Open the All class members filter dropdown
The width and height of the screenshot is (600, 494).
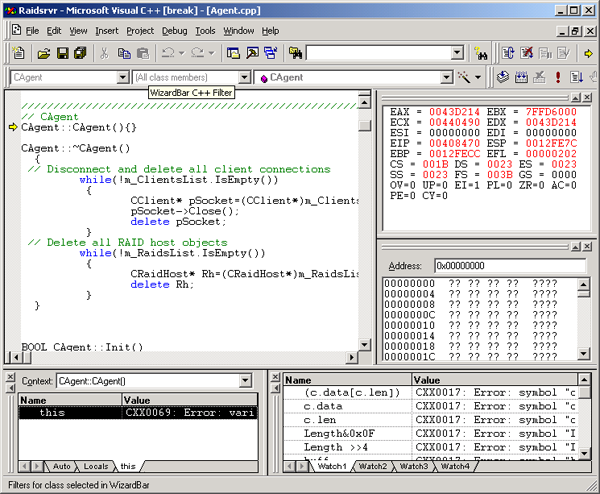(x=244, y=78)
